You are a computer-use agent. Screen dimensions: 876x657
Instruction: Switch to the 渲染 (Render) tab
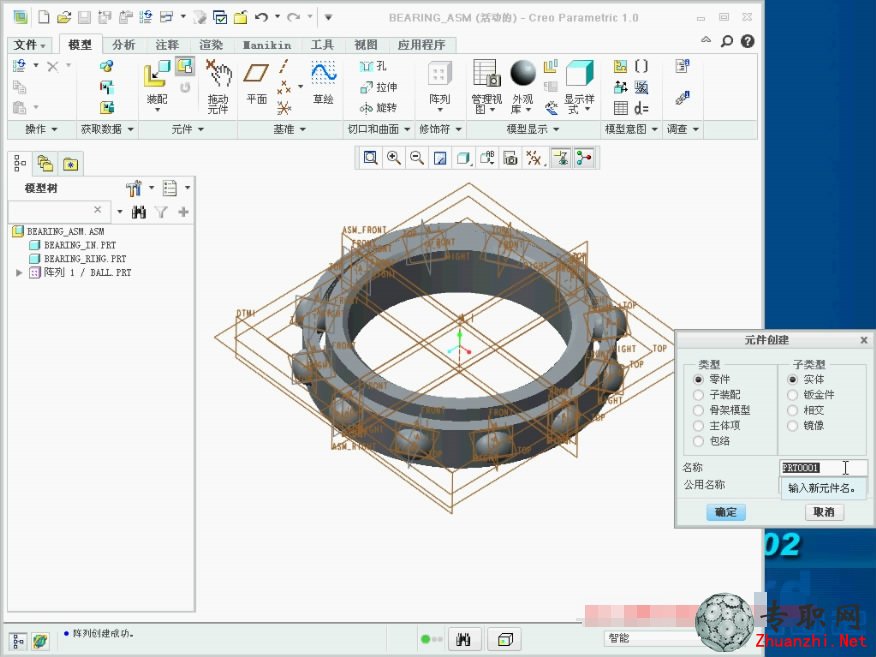(211, 45)
